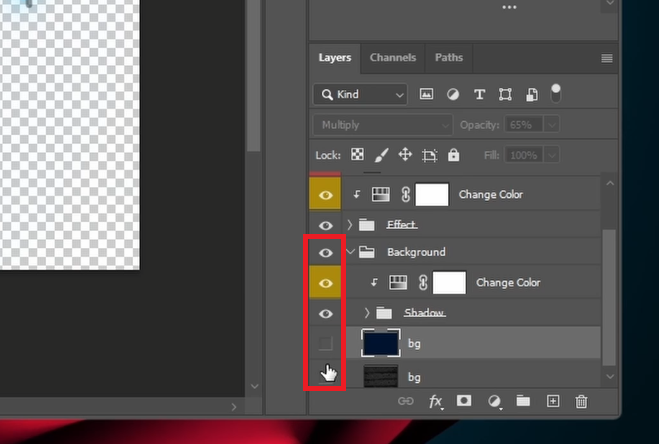Toggle Background Change Color mask link

[423, 283]
